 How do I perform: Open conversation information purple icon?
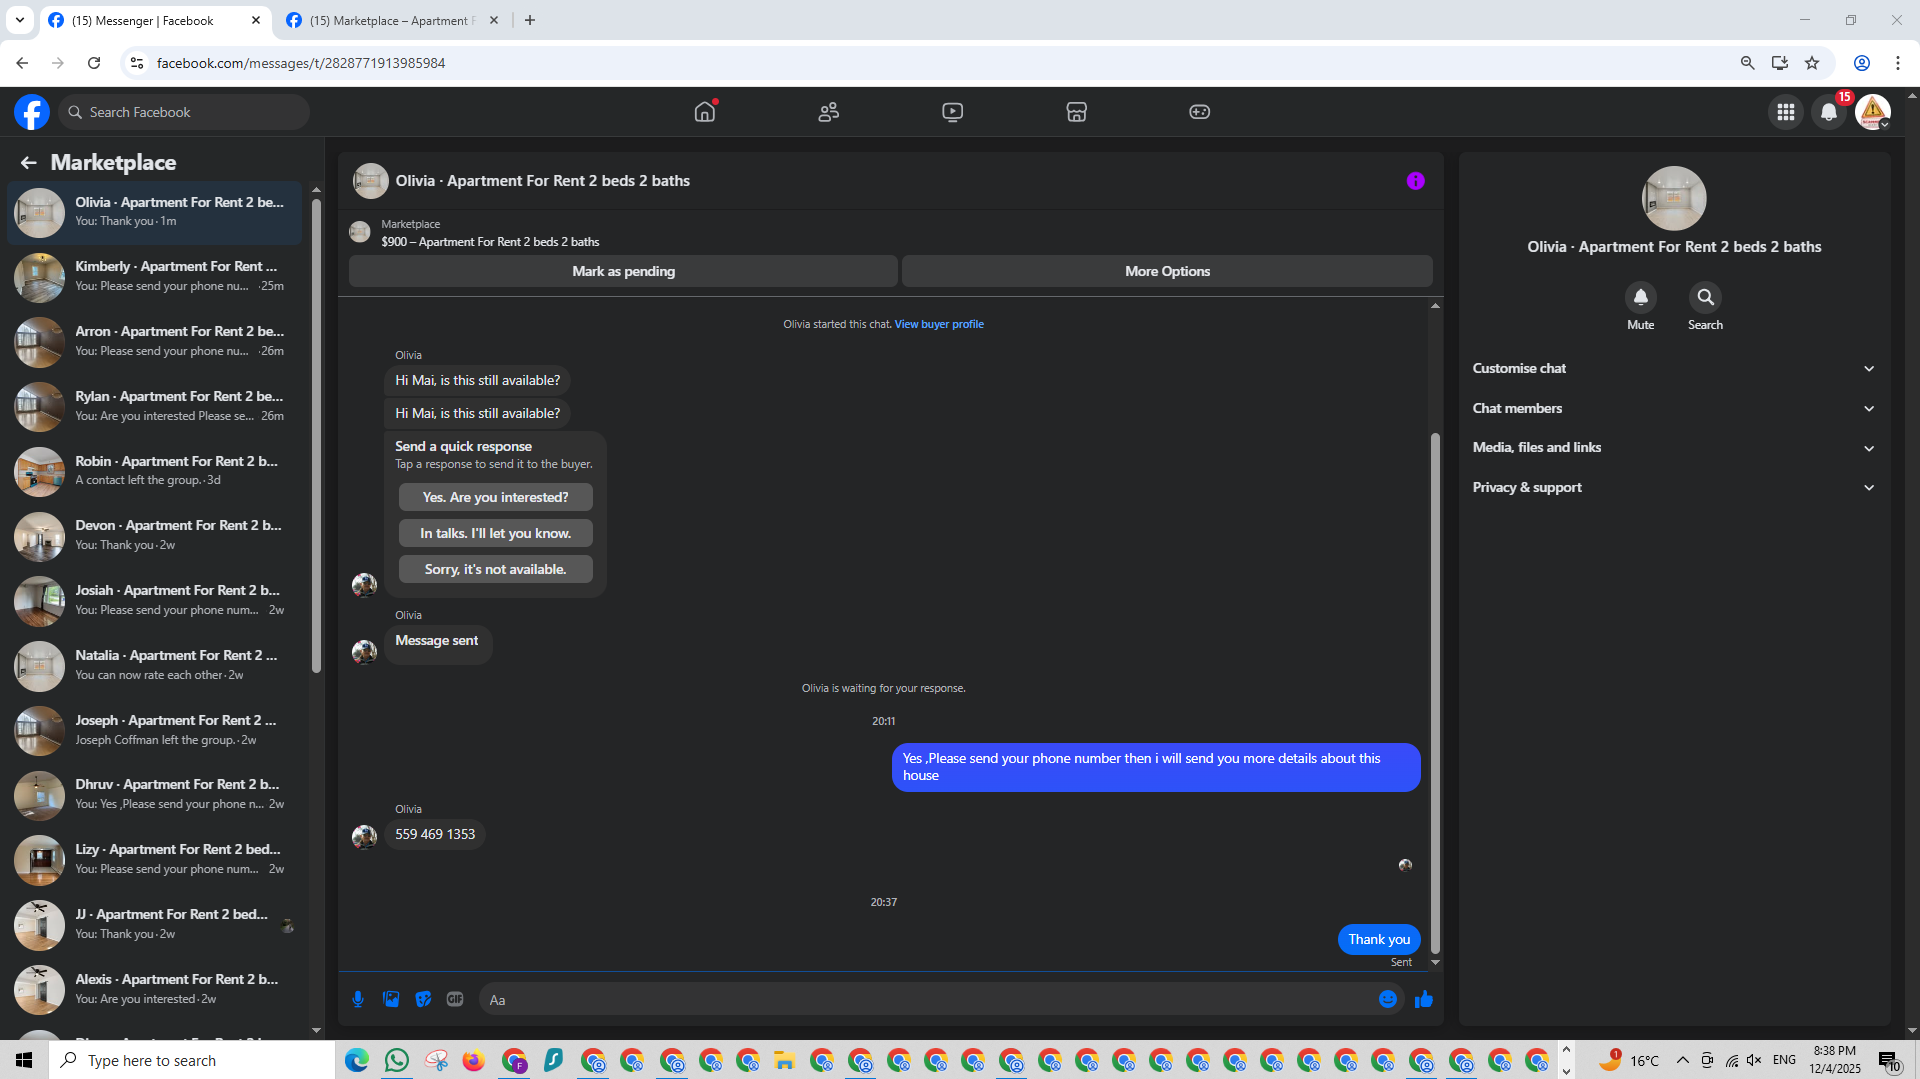tap(1415, 181)
